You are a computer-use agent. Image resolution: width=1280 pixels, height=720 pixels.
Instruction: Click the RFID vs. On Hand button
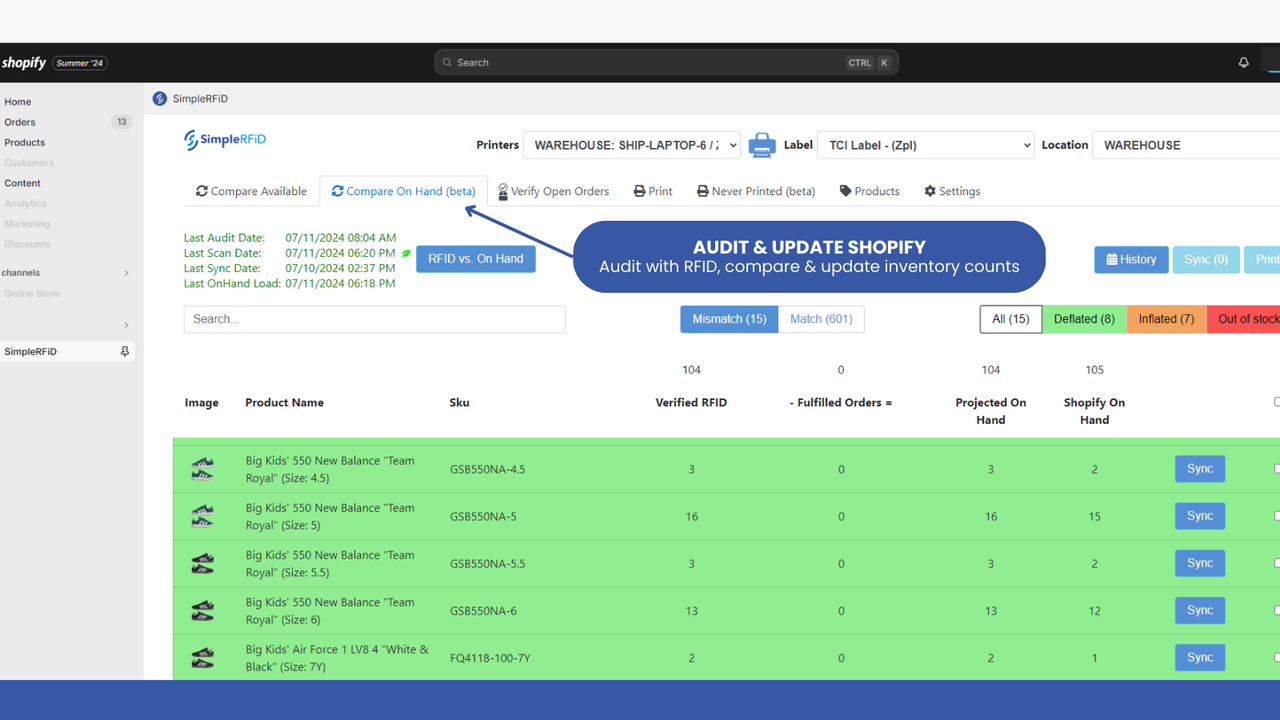[x=476, y=259]
